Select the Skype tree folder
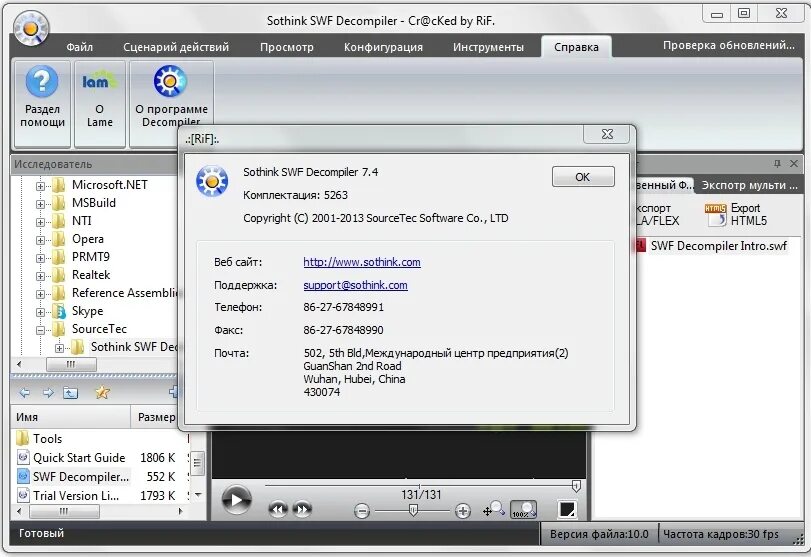 point(87,311)
